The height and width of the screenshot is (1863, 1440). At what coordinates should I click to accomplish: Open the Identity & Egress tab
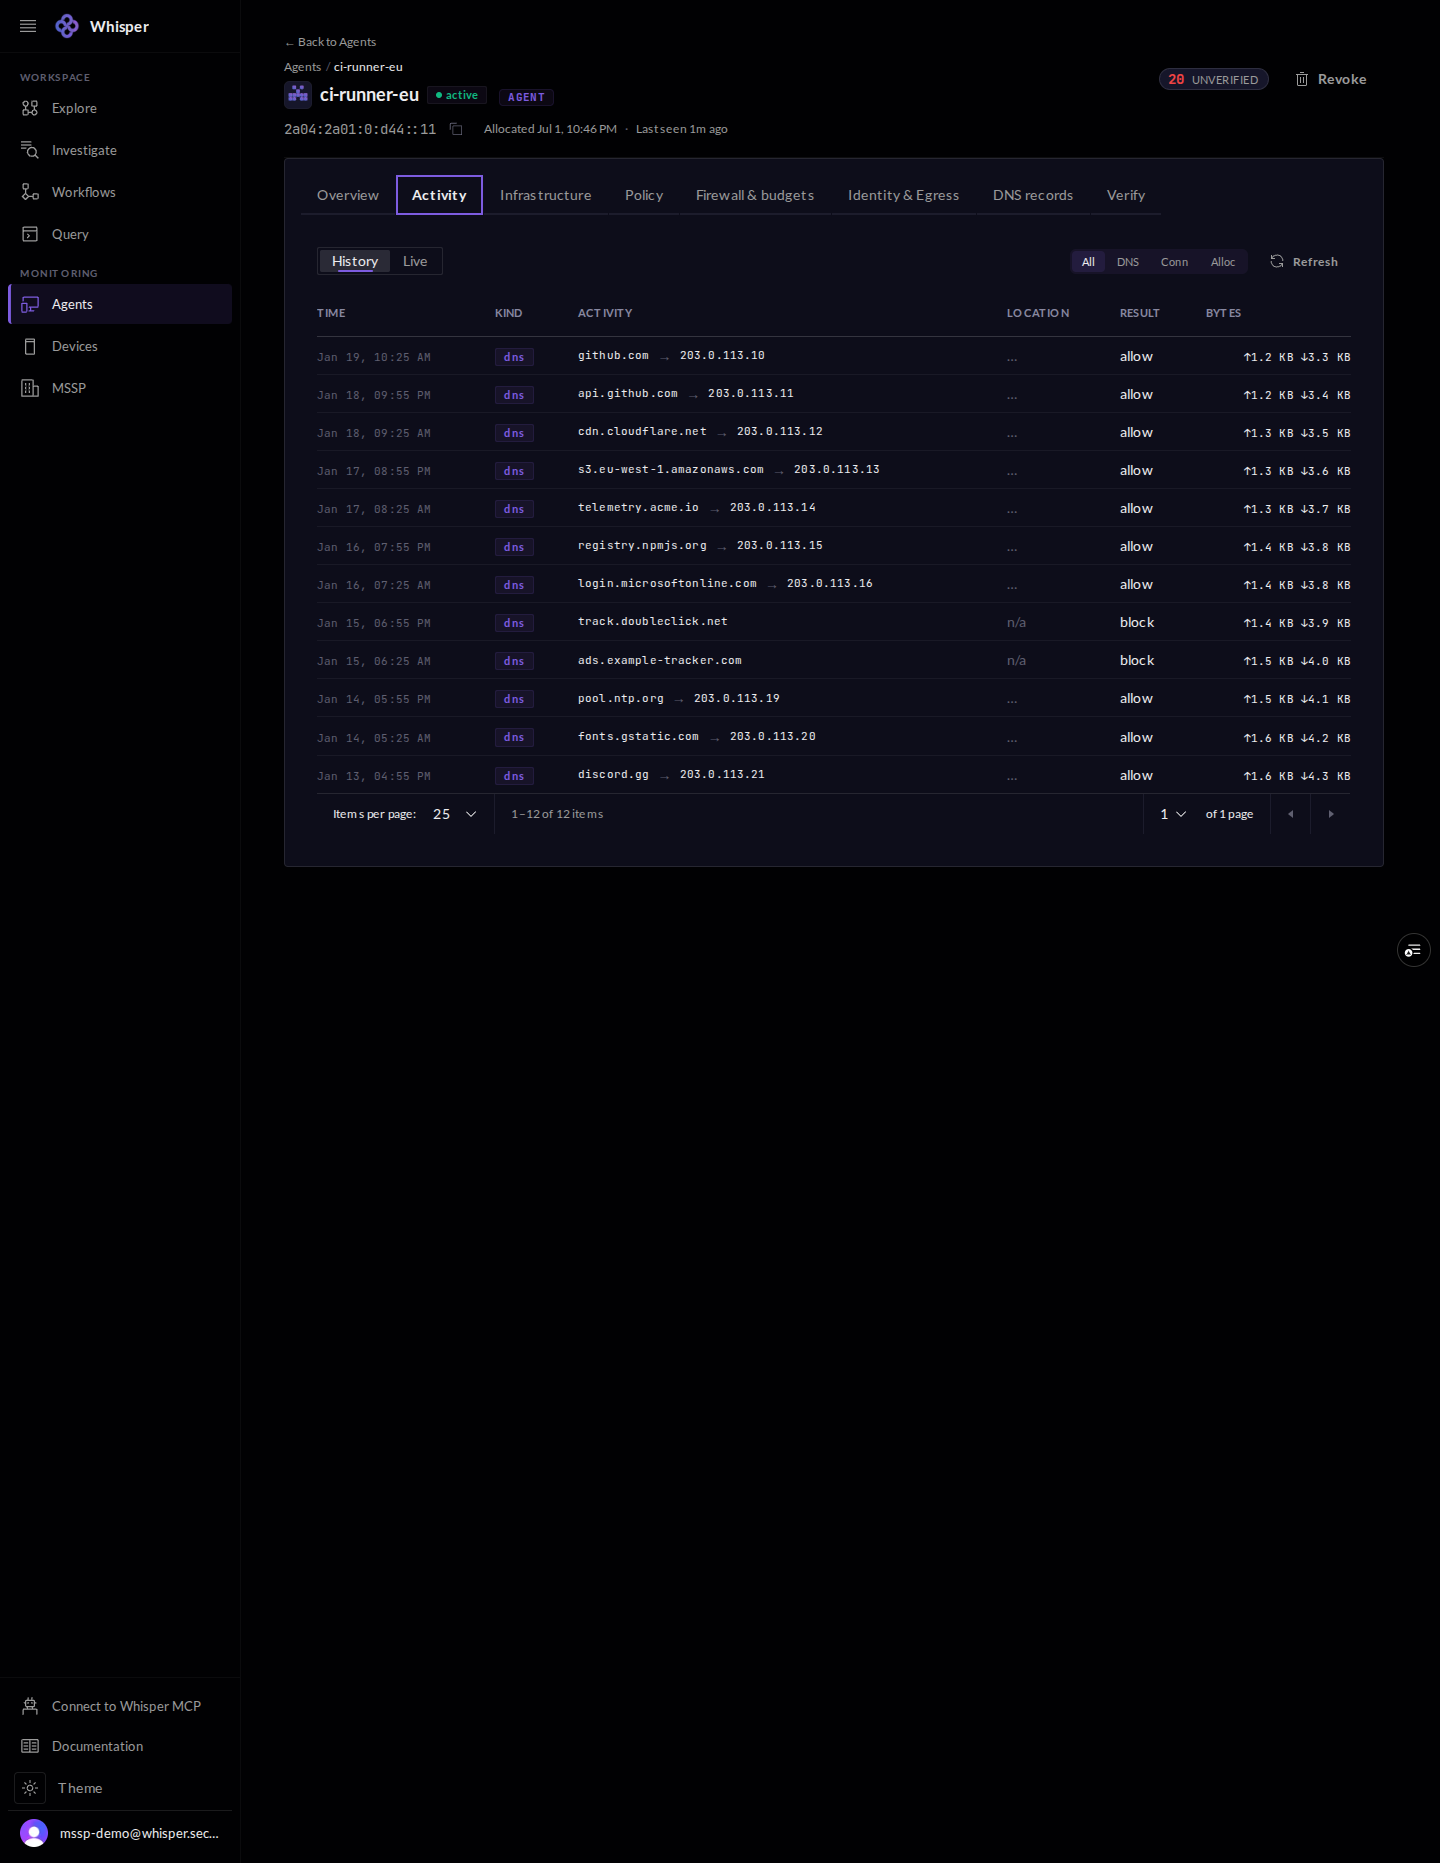[x=903, y=195]
